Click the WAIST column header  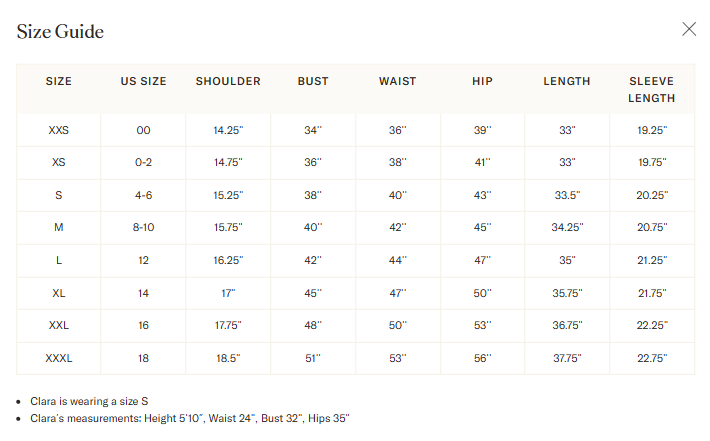pyautogui.click(x=398, y=81)
